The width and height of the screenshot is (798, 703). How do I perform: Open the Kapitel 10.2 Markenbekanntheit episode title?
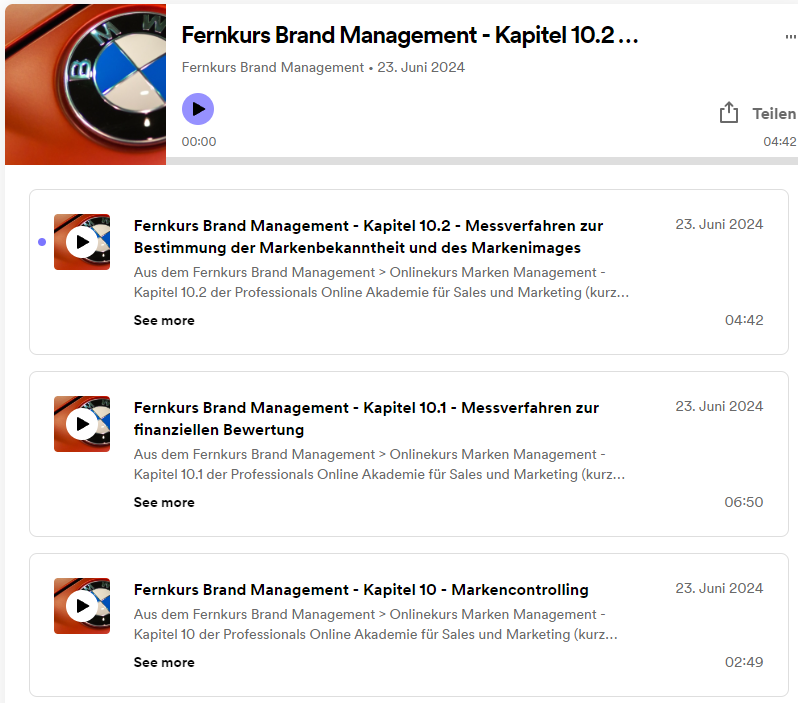click(x=368, y=236)
